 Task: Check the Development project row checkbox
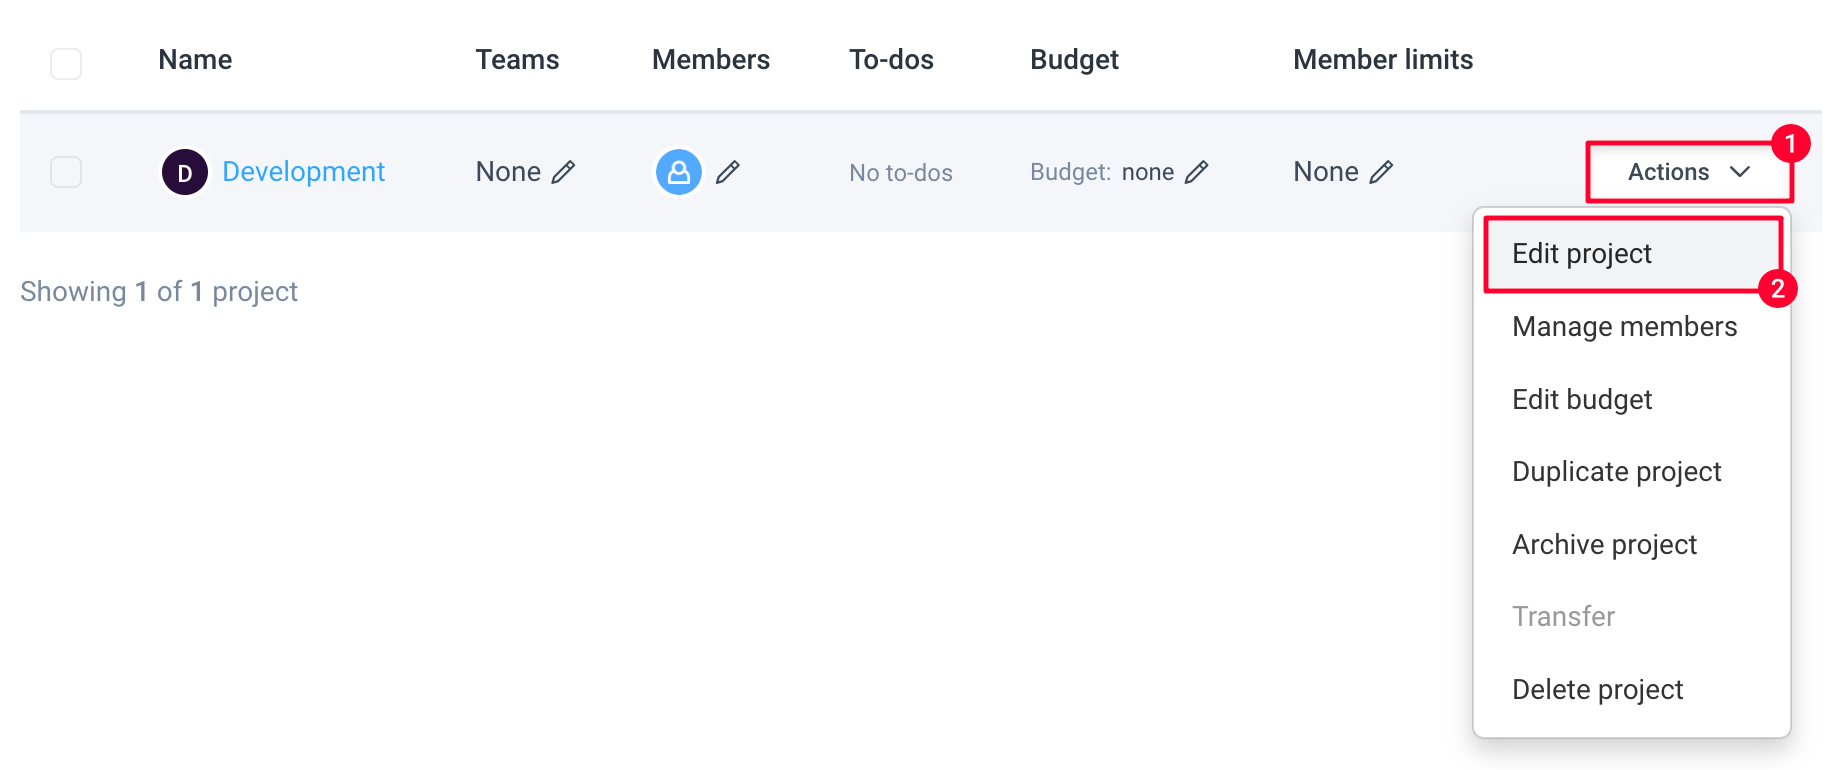tap(66, 172)
